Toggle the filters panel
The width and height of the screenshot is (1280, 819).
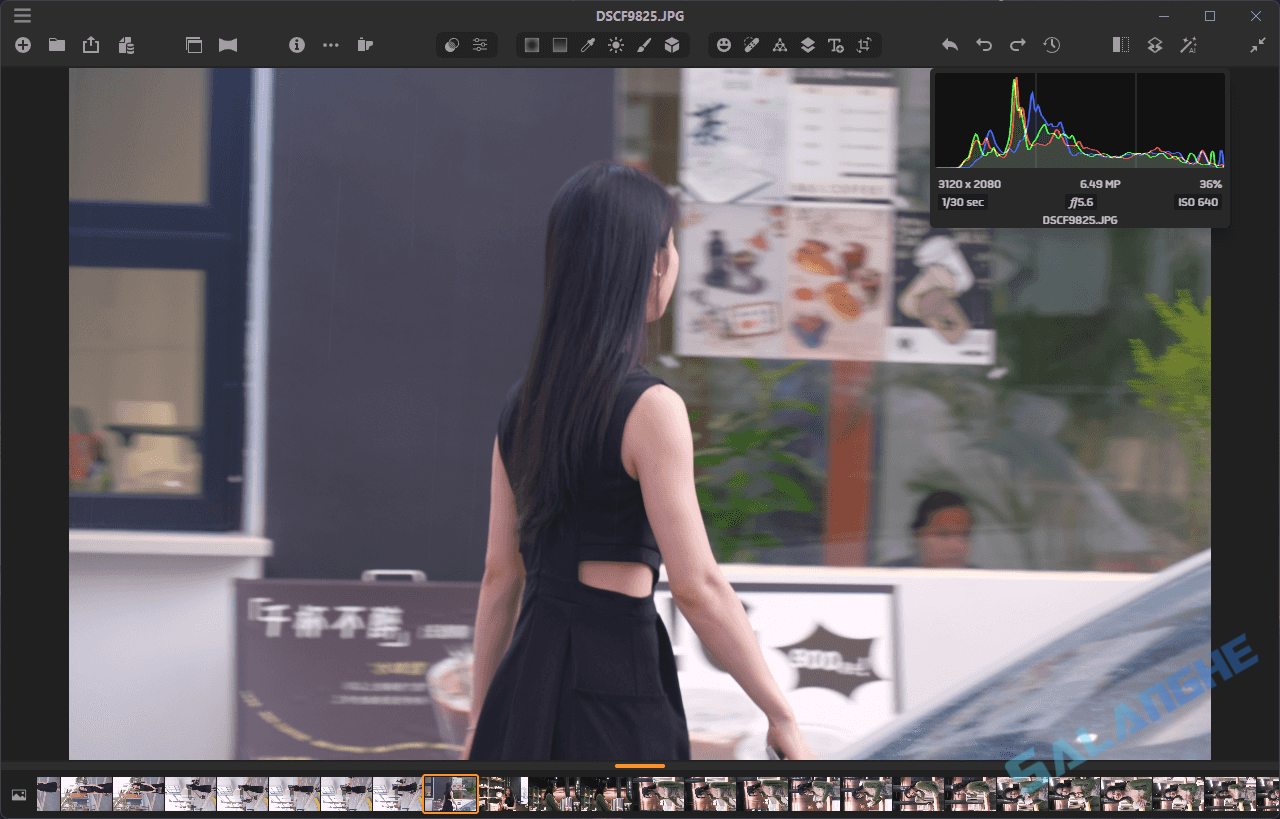click(451, 44)
